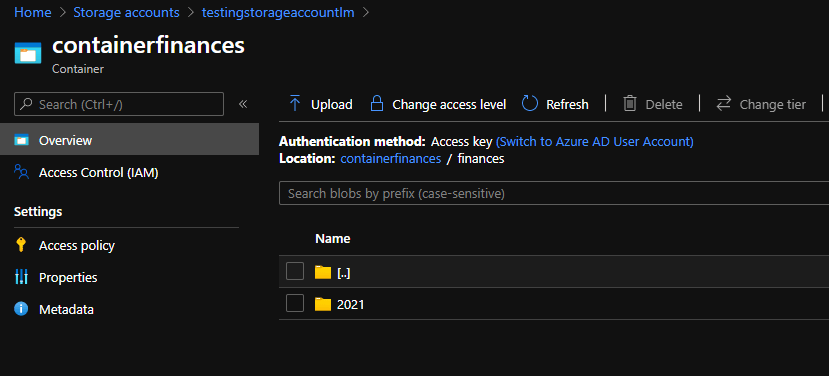
Task: Click the 'finances' path text
Action: click(x=481, y=158)
